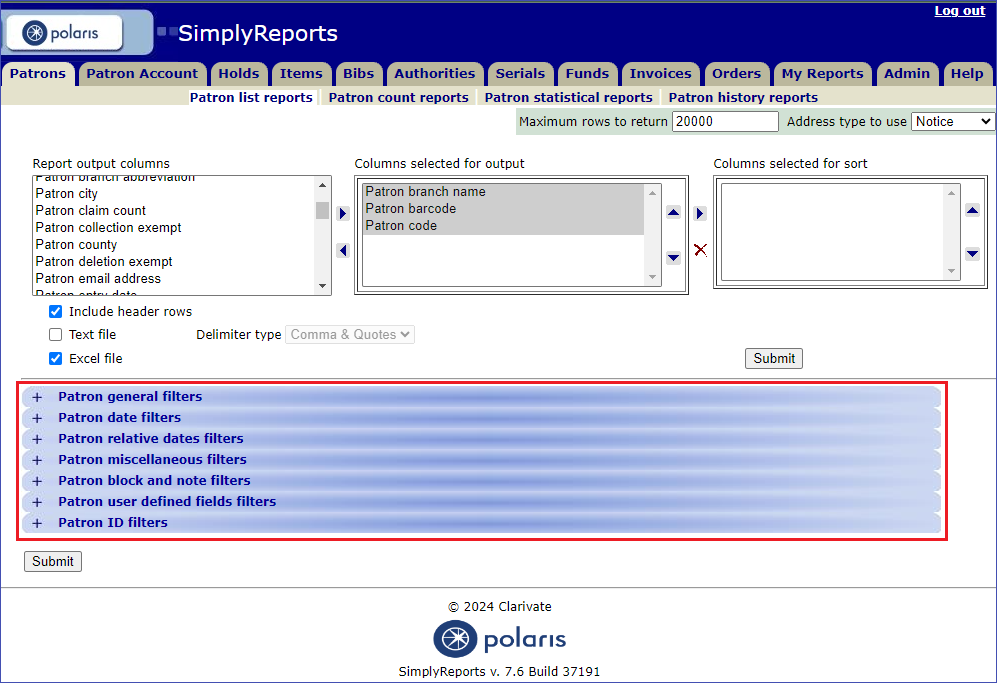Add selected column to output with right arrow
This screenshot has width=997, height=683.
(x=343, y=213)
